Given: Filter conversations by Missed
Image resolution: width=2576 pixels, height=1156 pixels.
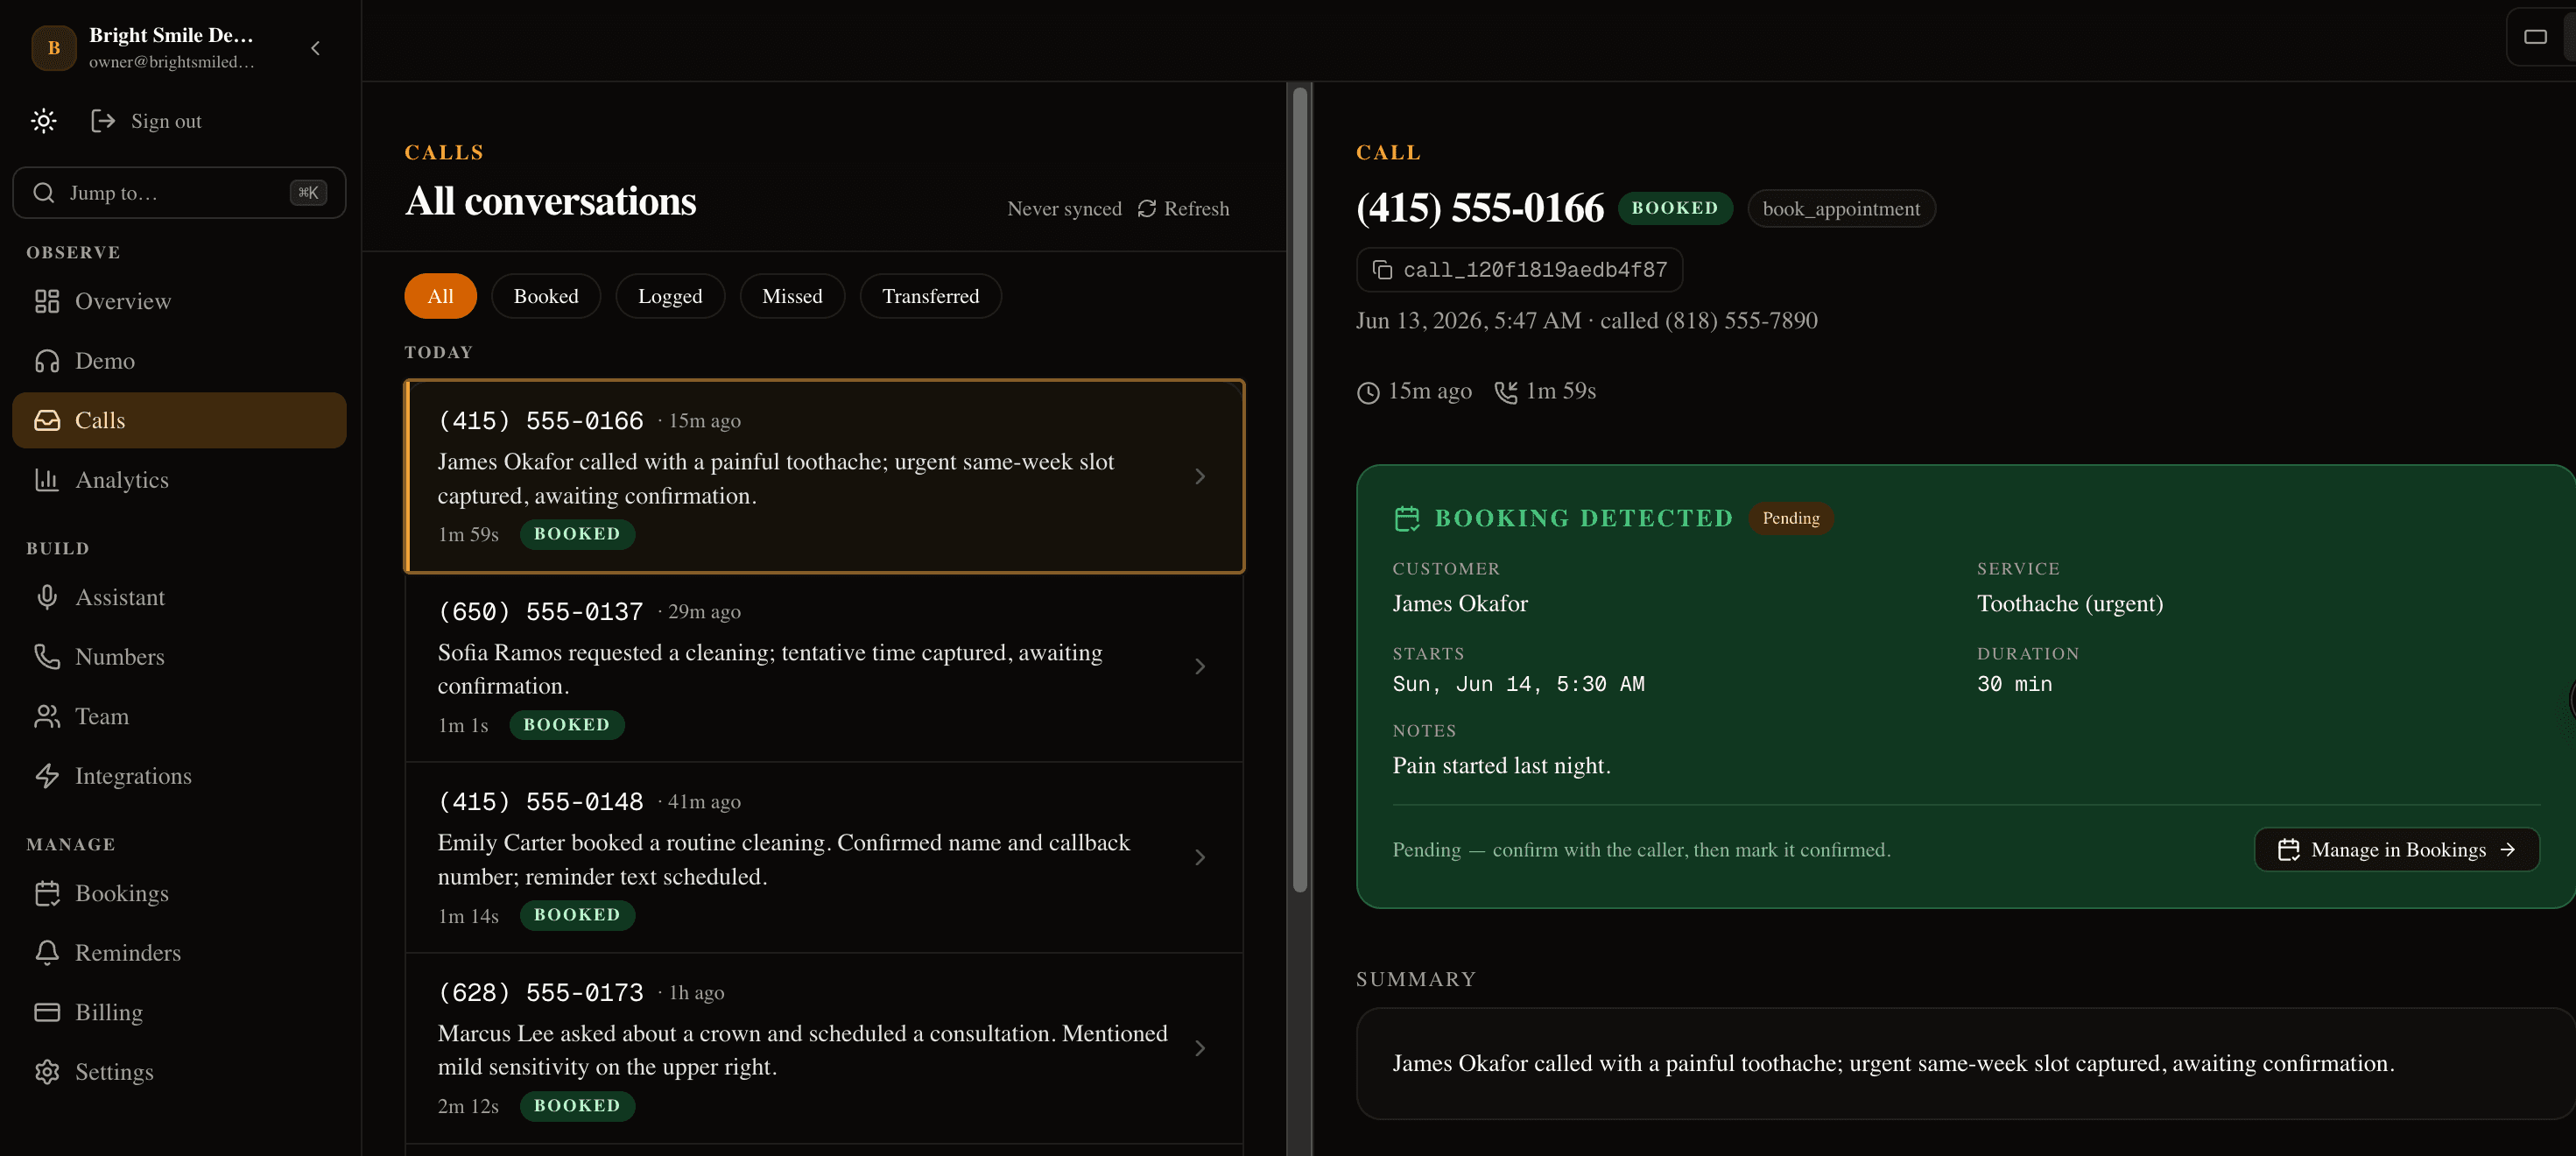Looking at the screenshot, I should point(792,296).
